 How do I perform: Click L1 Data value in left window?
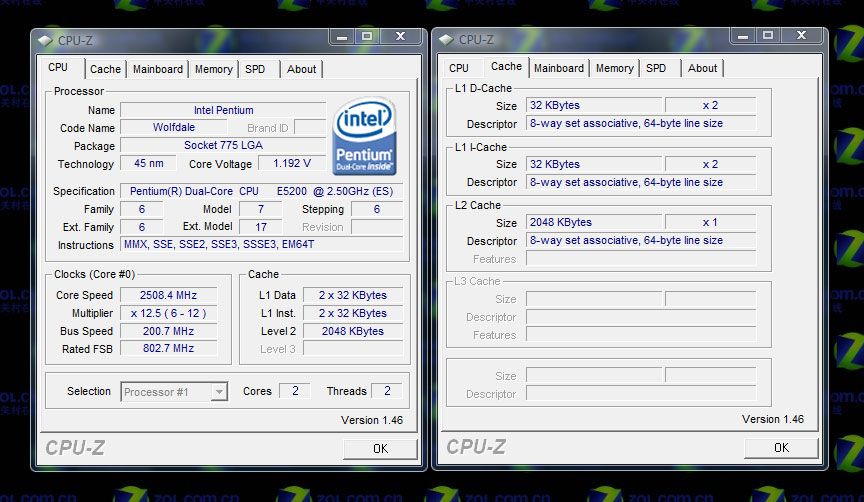(x=353, y=295)
